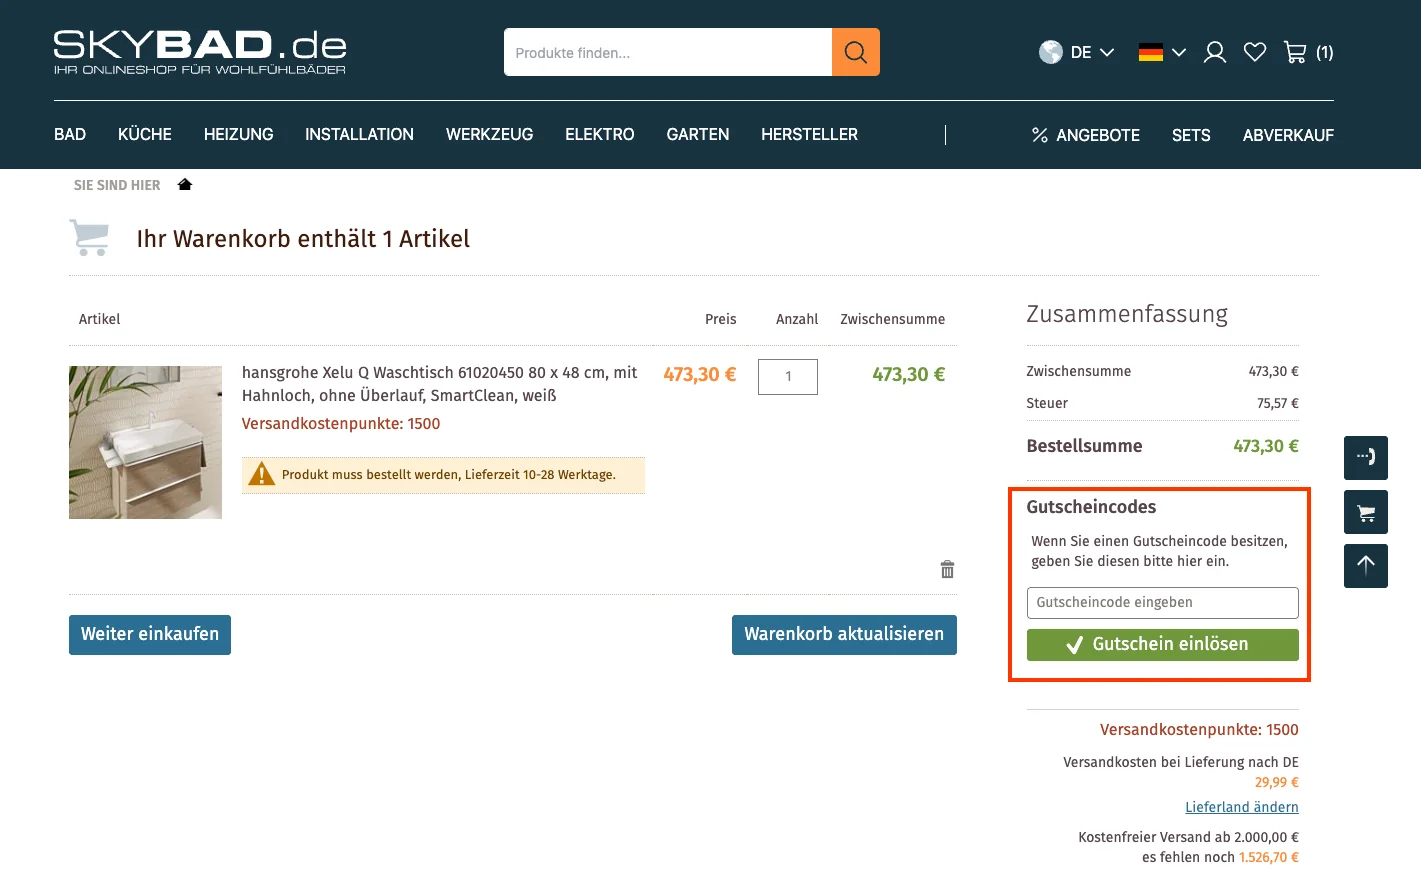Click the percent icon beside ANGEBOTE
The width and height of the screenshot is (1421, 874).
(1040, 135)
